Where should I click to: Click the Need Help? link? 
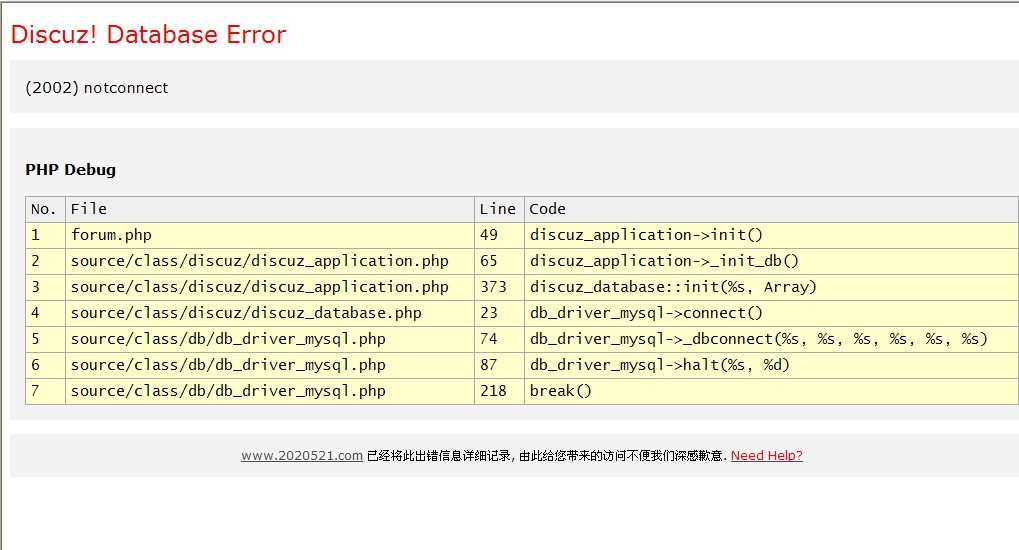[766, 456]
